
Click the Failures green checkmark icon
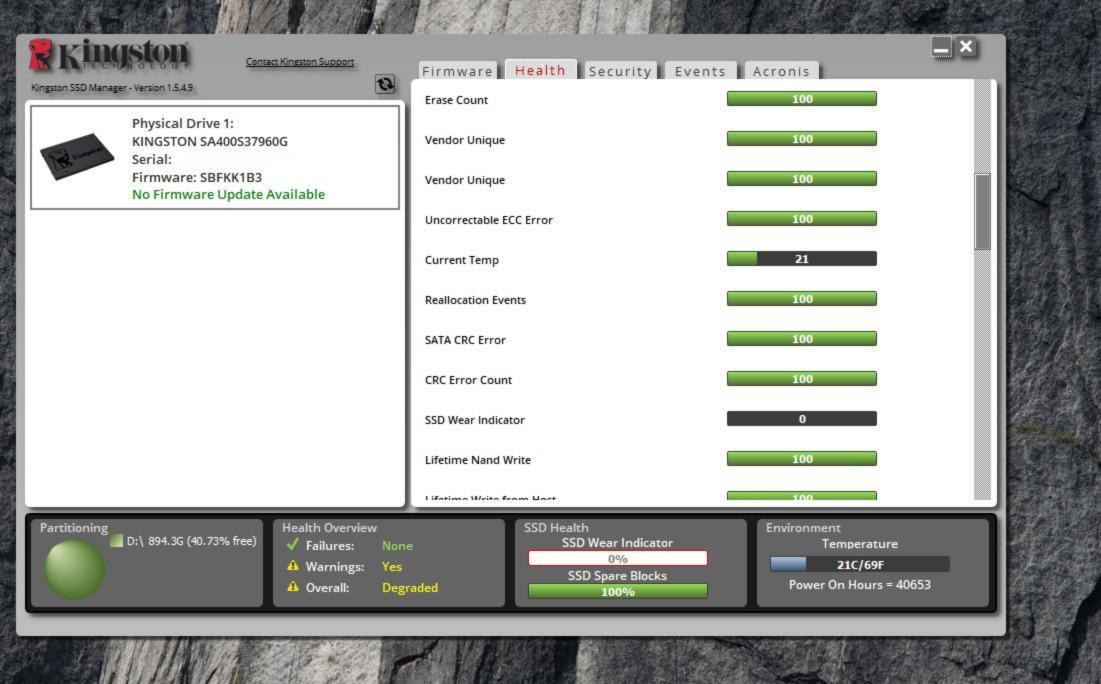point(293,544)
